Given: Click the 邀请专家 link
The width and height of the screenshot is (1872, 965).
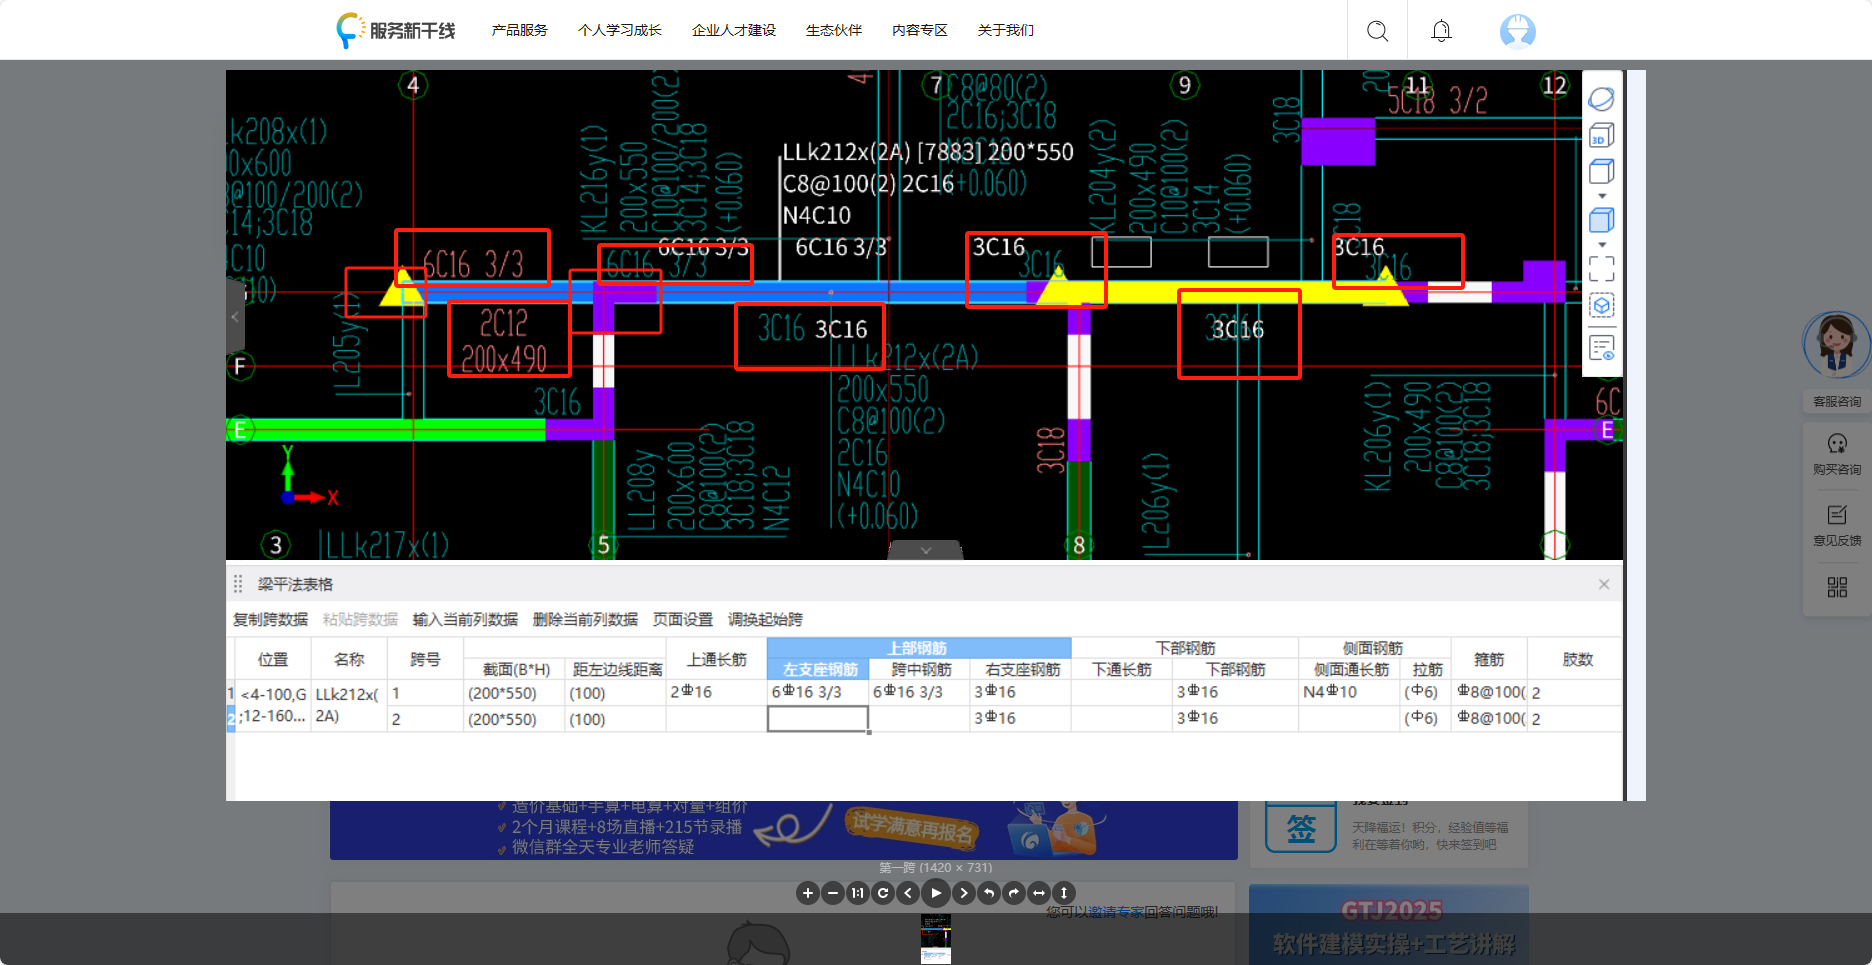Looking at the screenshot, I should click(x=1117, y=912).
